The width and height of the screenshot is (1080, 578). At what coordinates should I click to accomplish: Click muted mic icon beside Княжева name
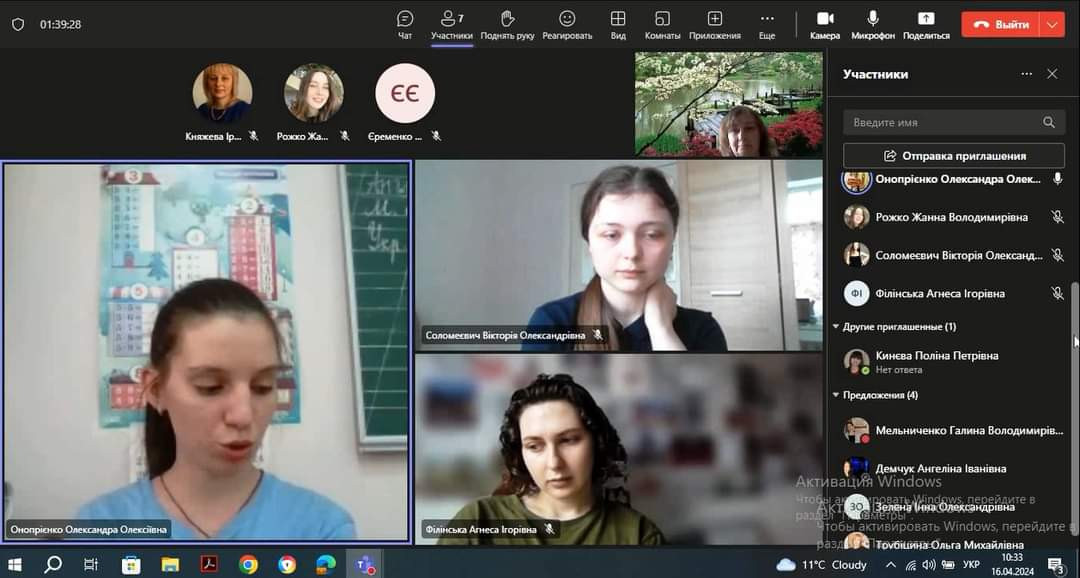coord(253,136)
